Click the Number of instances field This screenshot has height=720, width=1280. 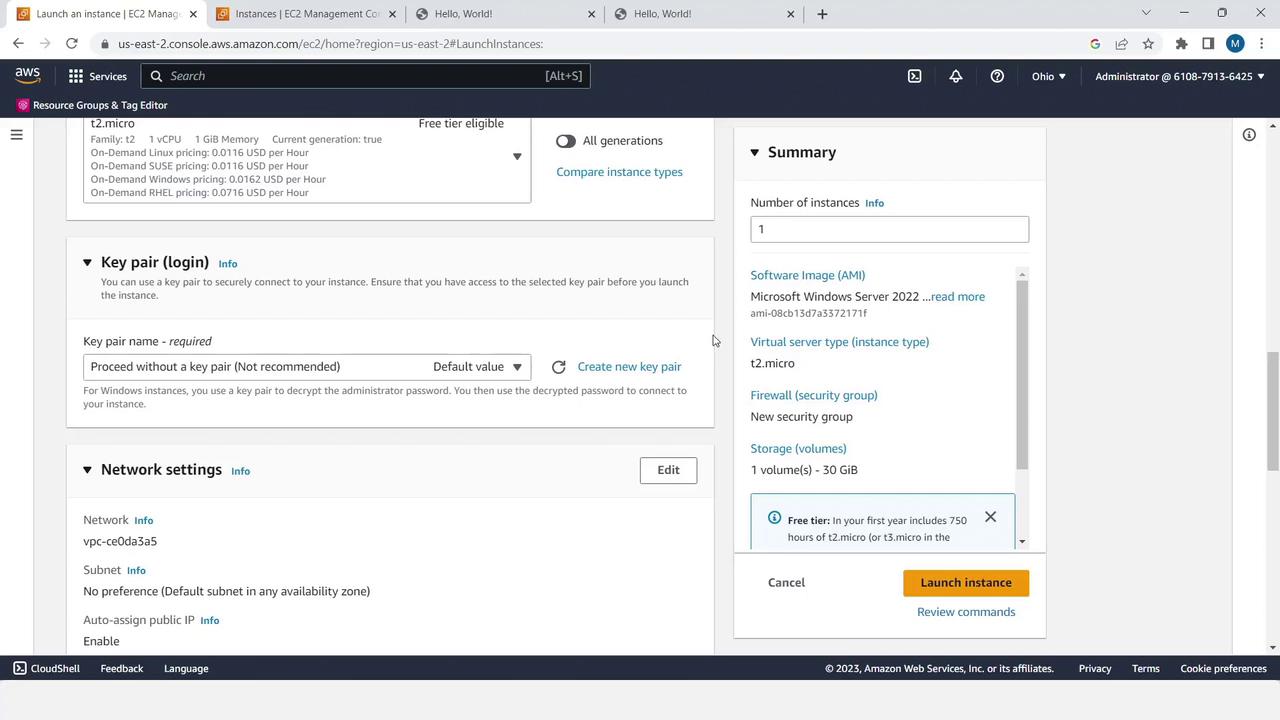click(889, 229)
